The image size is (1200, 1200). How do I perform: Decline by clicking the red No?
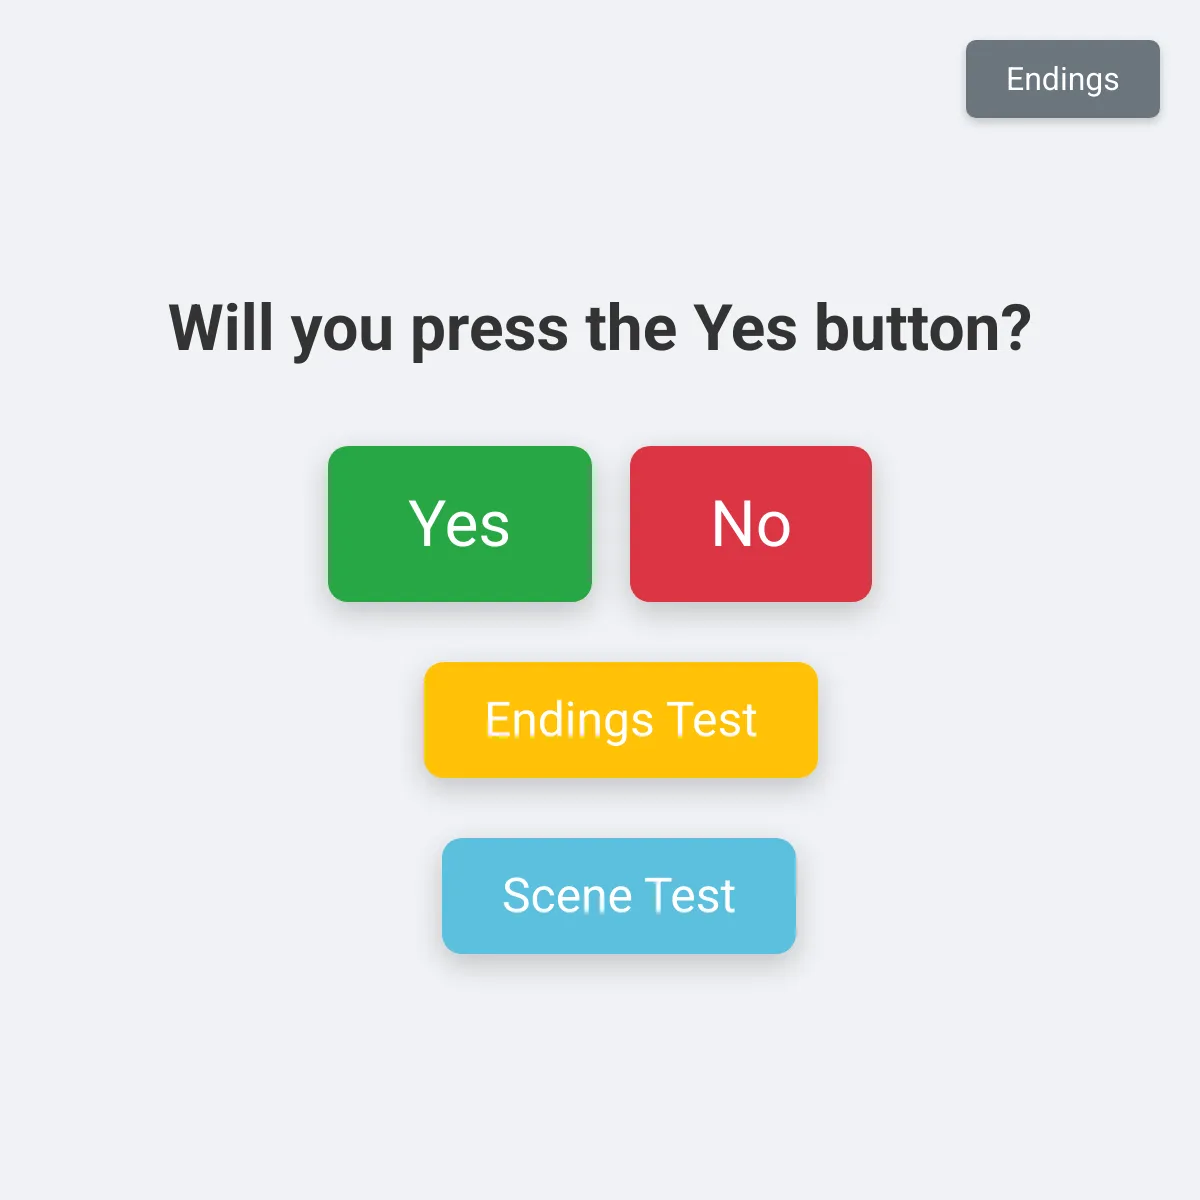[751, 524]
